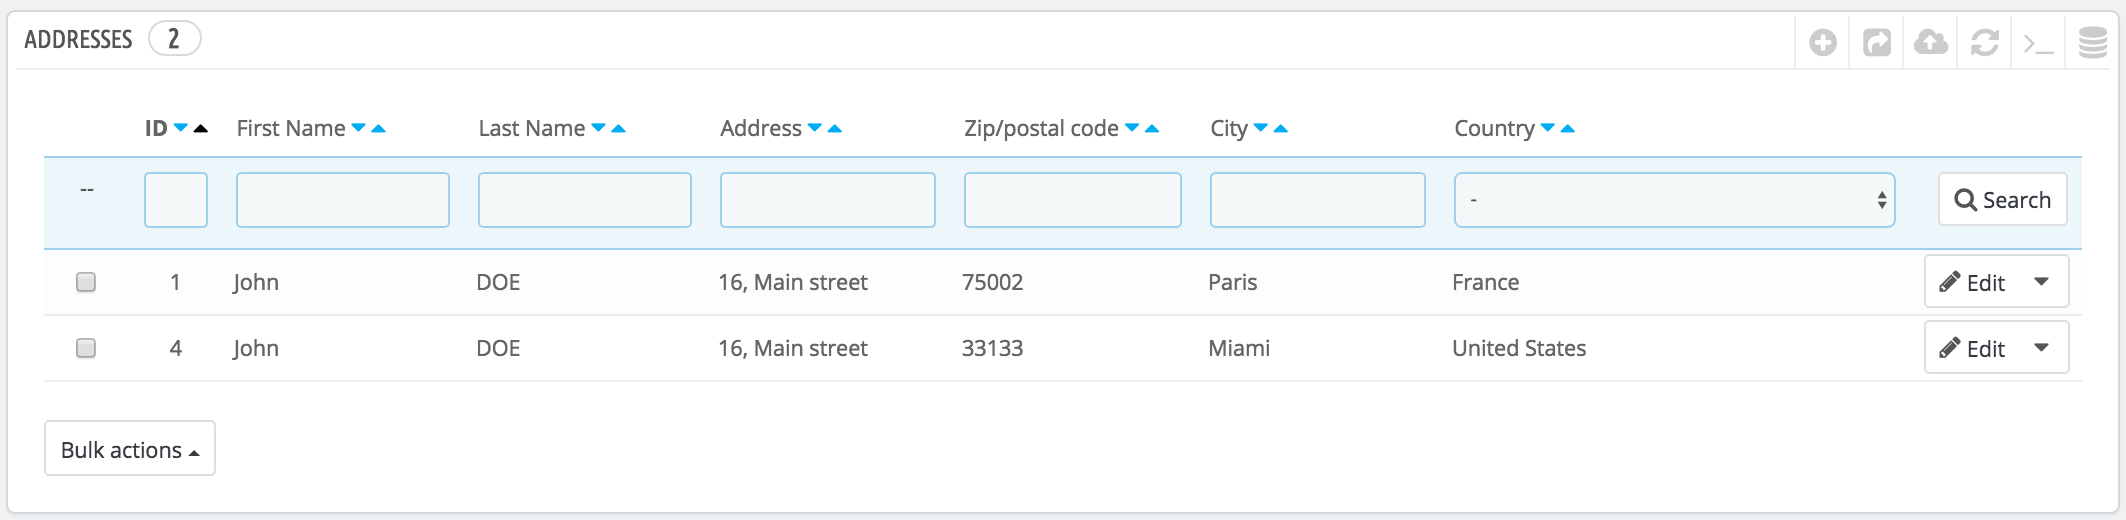Click the Search button

coord(2002,200)
